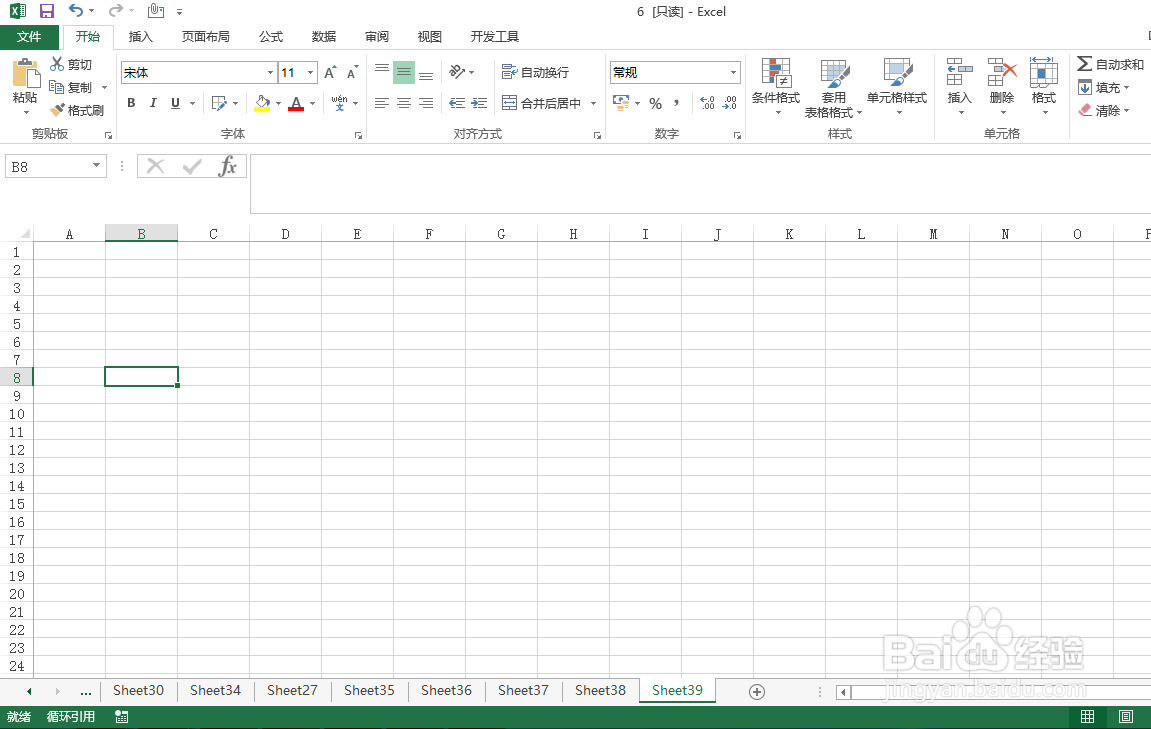
Task: Apply percent style format
Action: click(x=656, y=104)
